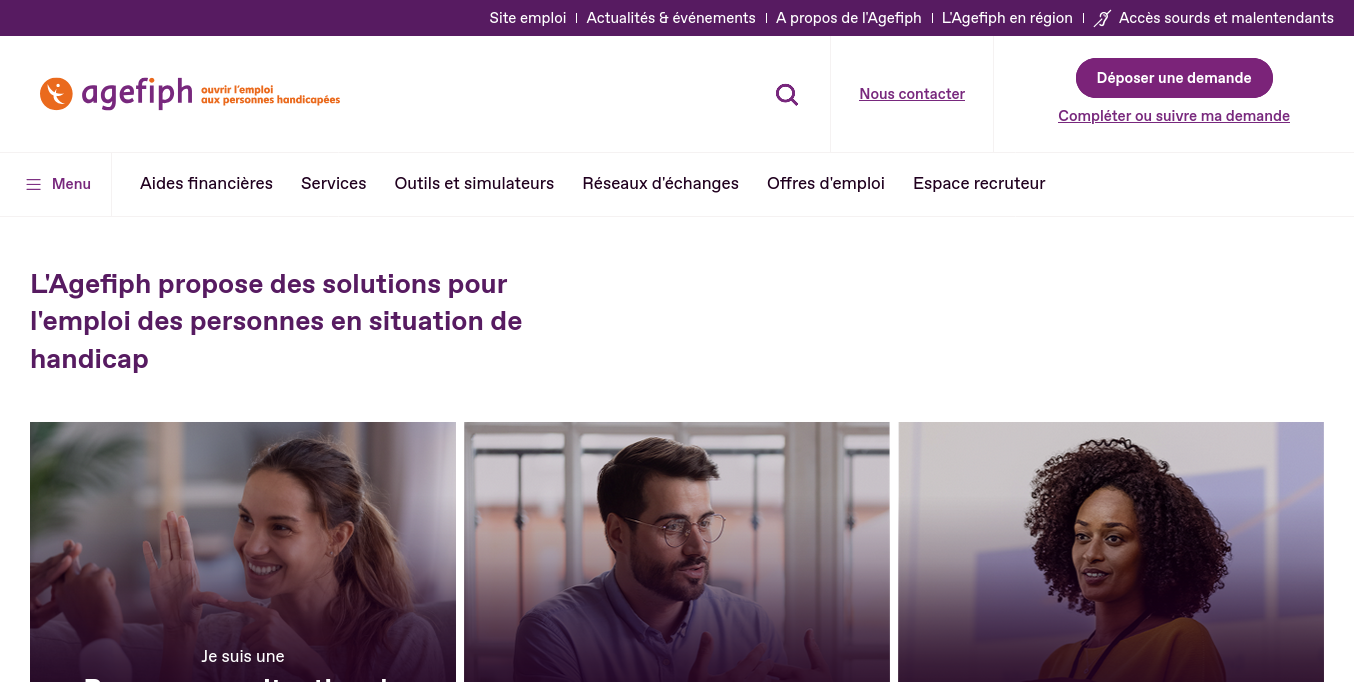The width and height of the screenshot is (1366, 682).
Task: Go to A propos de l'Agefiph
Action: (x=849, y=18)
